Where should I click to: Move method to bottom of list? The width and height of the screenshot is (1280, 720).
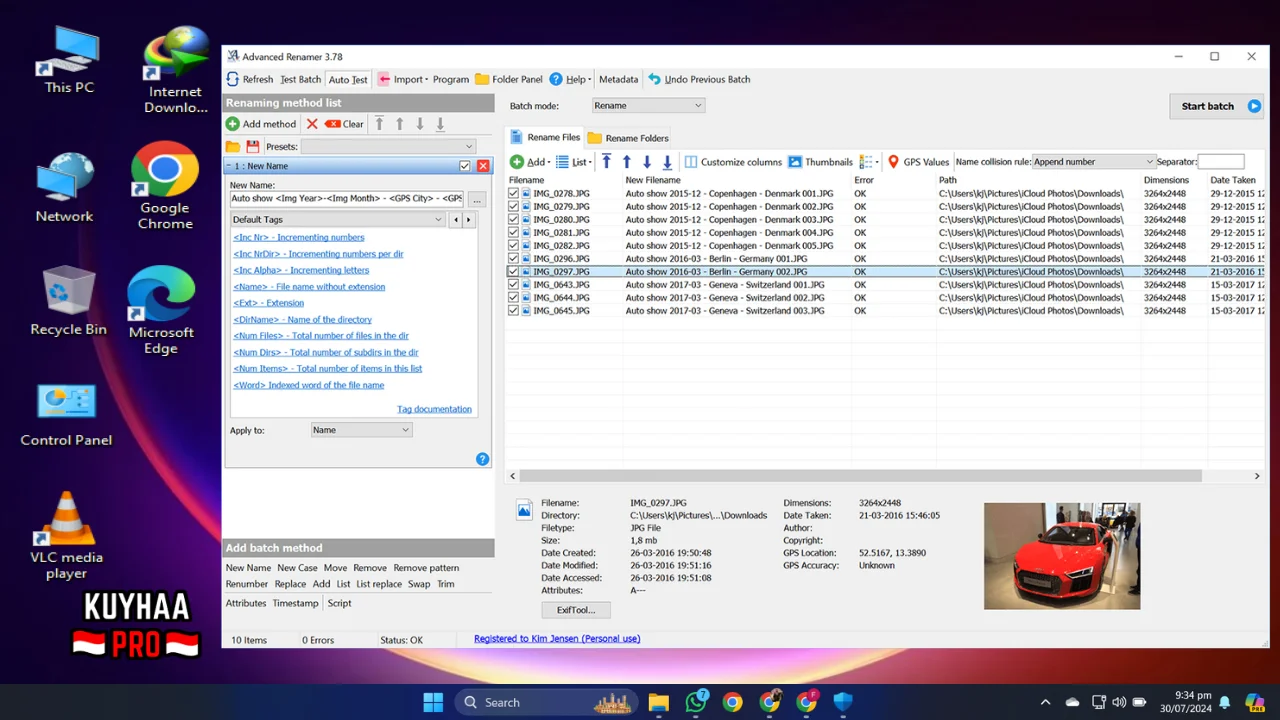(x=440, y=124)
